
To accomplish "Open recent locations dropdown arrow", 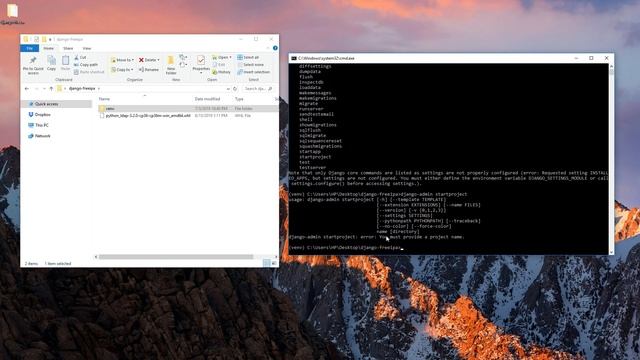I will [x=44, y=89].
